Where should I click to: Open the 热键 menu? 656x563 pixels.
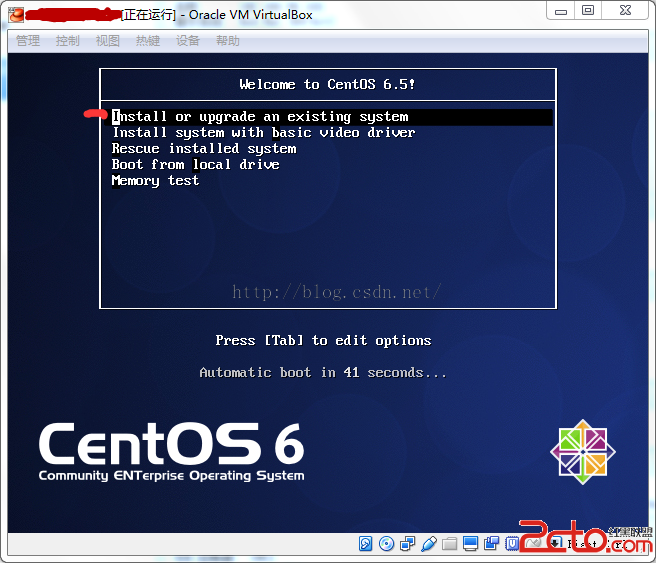[x=148, y=41]
